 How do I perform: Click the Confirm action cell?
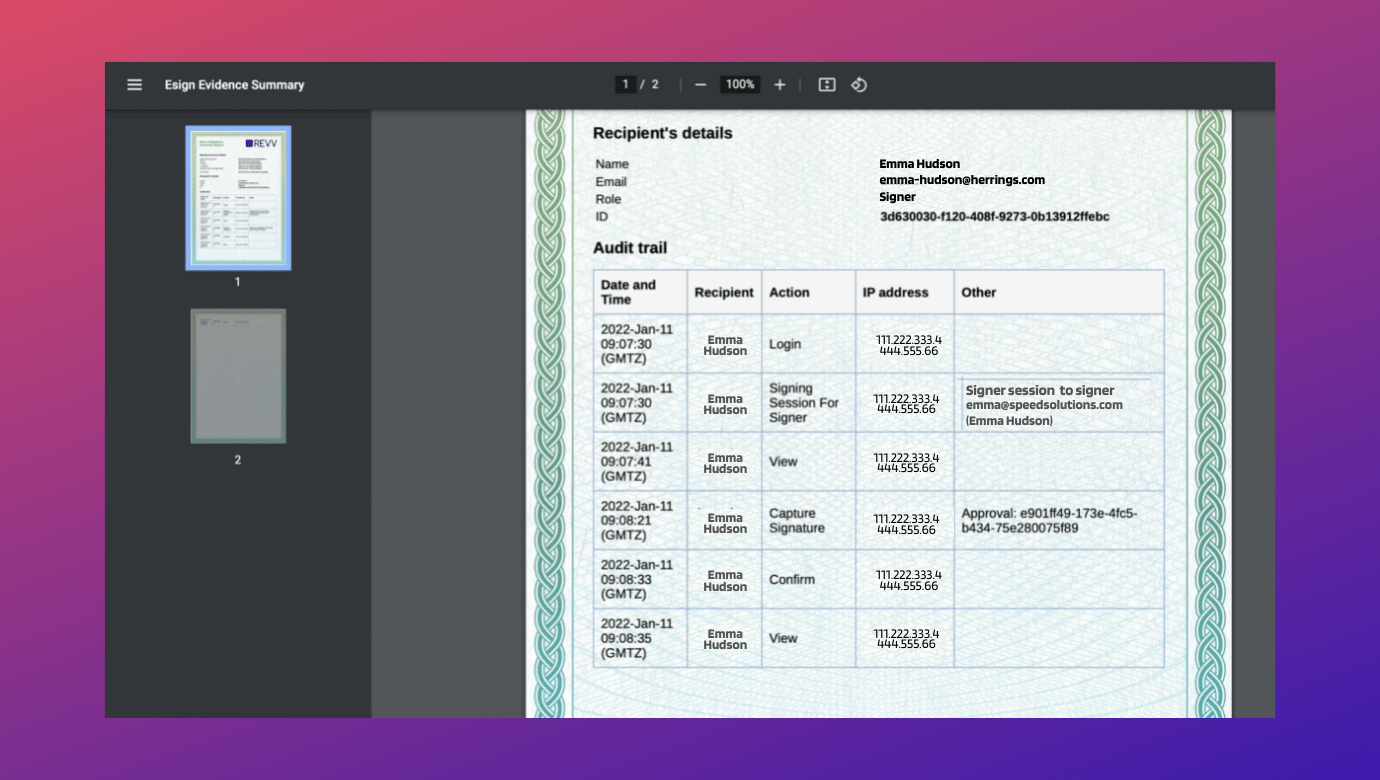tap(792, 579)
